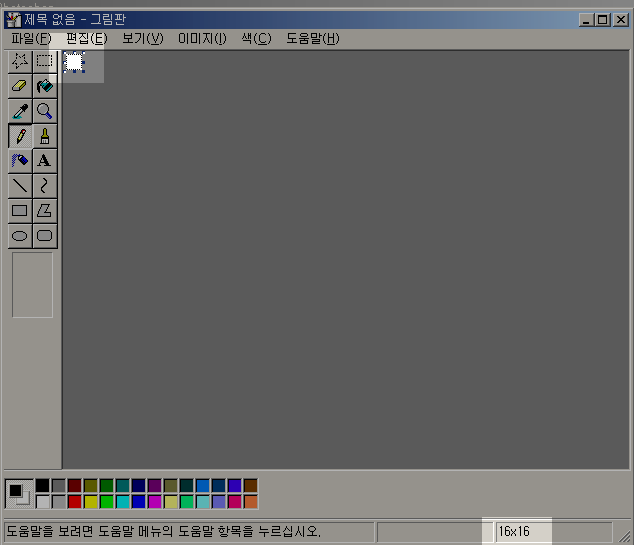Choose the Eraser tool
The width and height of the screenshot is (634, 545).
20,86
